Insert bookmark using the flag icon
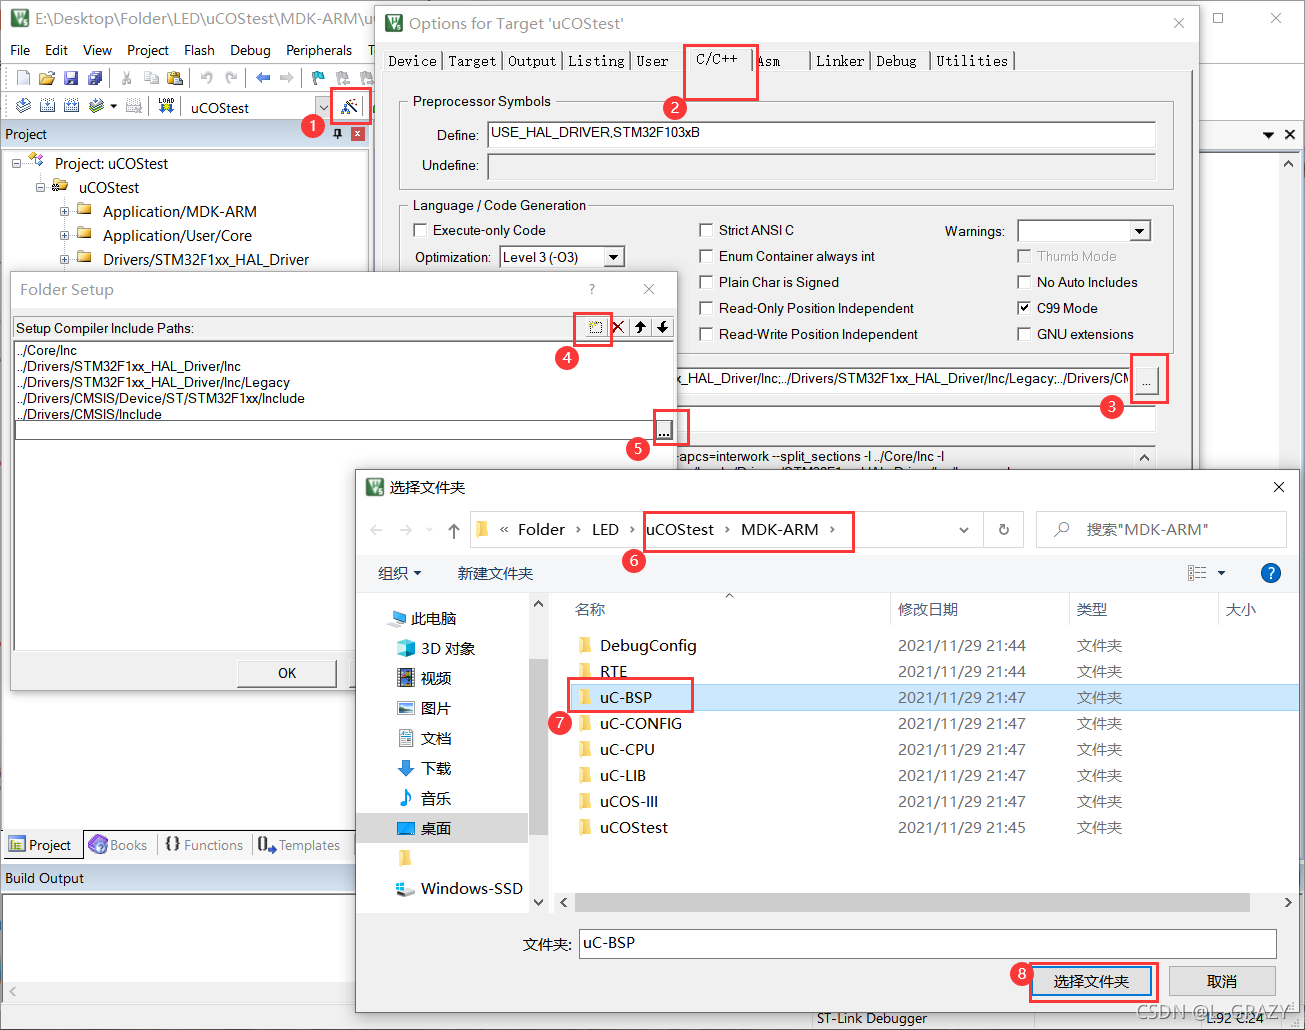The width and height of the screenshot is (1305, 1030). [318, 78]
